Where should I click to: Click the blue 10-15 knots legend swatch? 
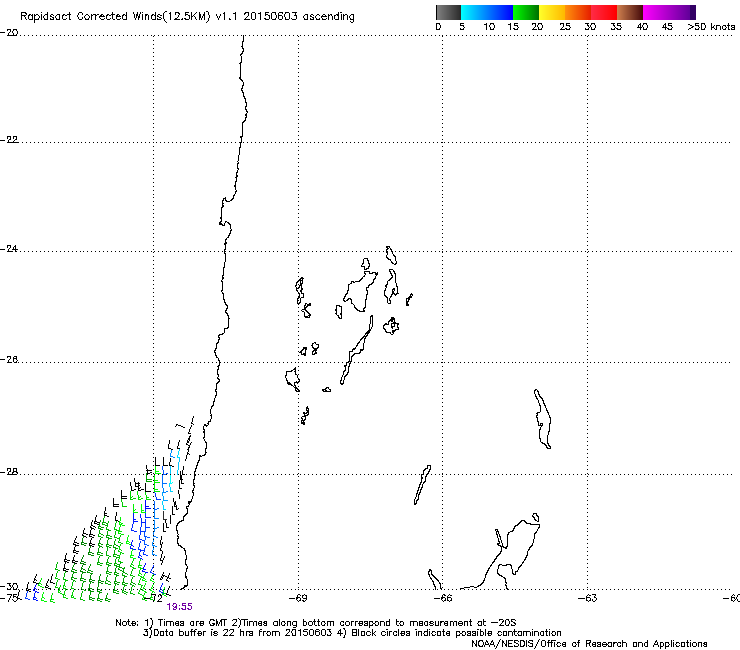click(500, 12)
